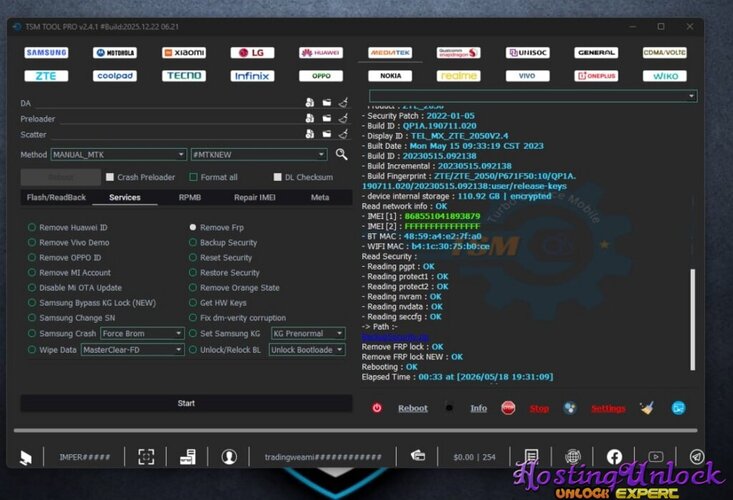Select the Nokia brand logo

tap(390, 76)
